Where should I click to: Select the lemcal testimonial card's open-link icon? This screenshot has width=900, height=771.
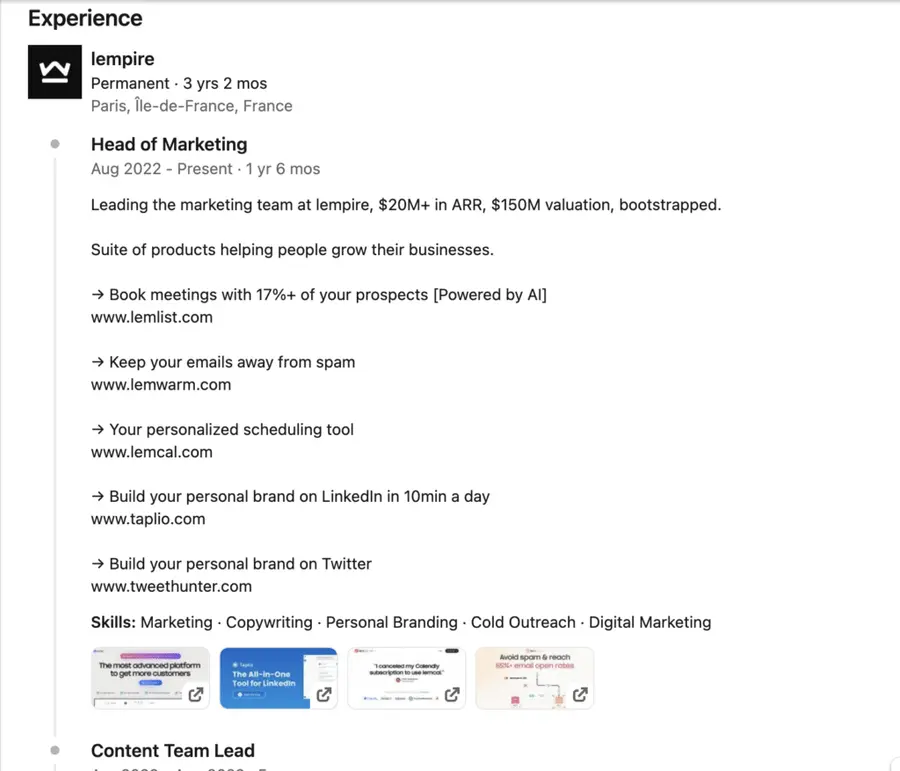pos(450,694)
